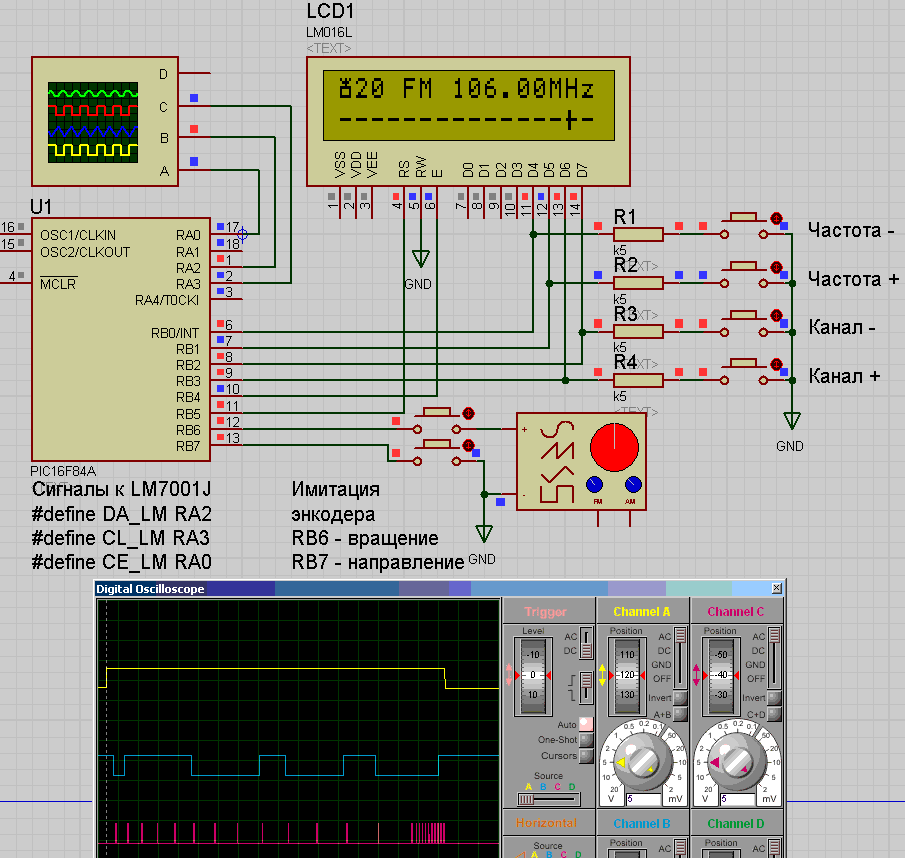Image resolution: width=905 pixels, height=858 pixels.
Task: Toggle the Cursors button in Trigger panel
Action: click(x=585, y=755)
